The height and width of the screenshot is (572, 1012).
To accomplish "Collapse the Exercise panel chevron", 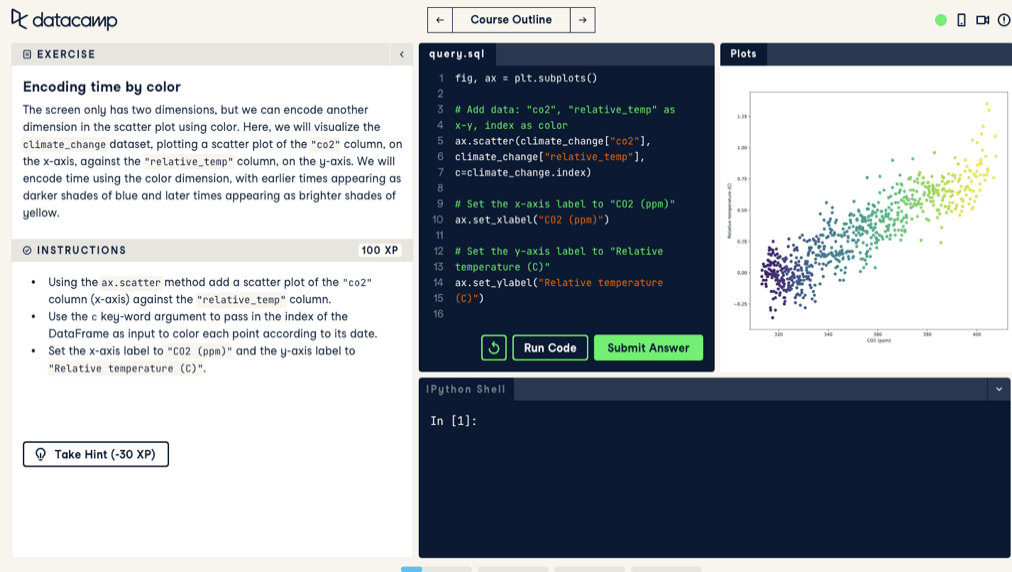I will pyautogui.click(x=401, y=54).
